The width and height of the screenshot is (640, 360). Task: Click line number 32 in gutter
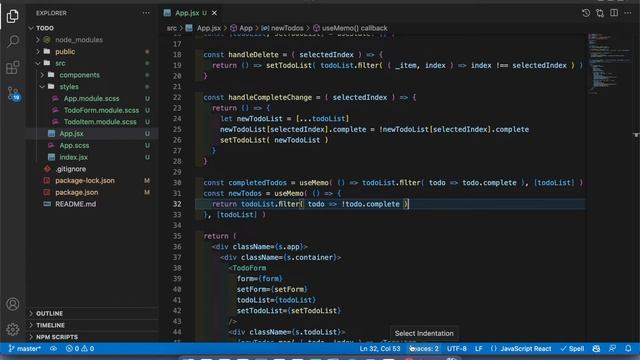tap(177, 204)
